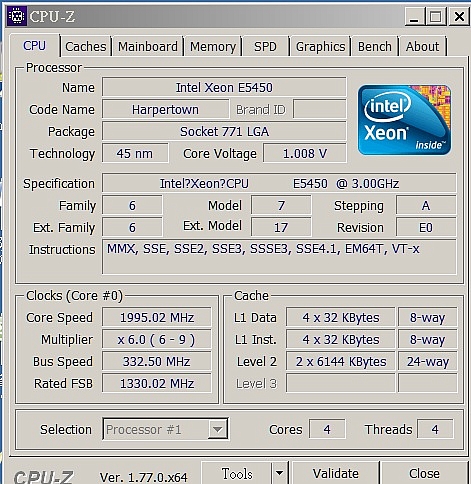Image resolution: width=471 pixels, height=484 pixels.
Task: Click the Core Speed value 1995.02 MHz
Action: pos(157,317)
